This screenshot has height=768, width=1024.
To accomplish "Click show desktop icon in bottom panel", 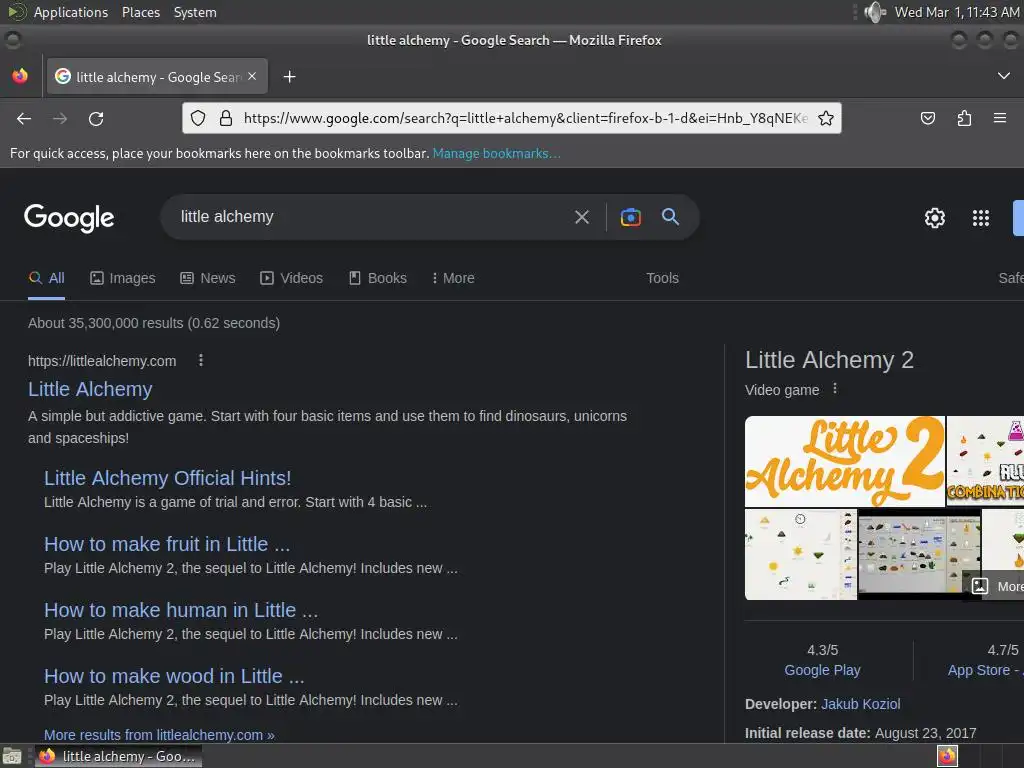I will pyautogui.click(x=12, y=756).
